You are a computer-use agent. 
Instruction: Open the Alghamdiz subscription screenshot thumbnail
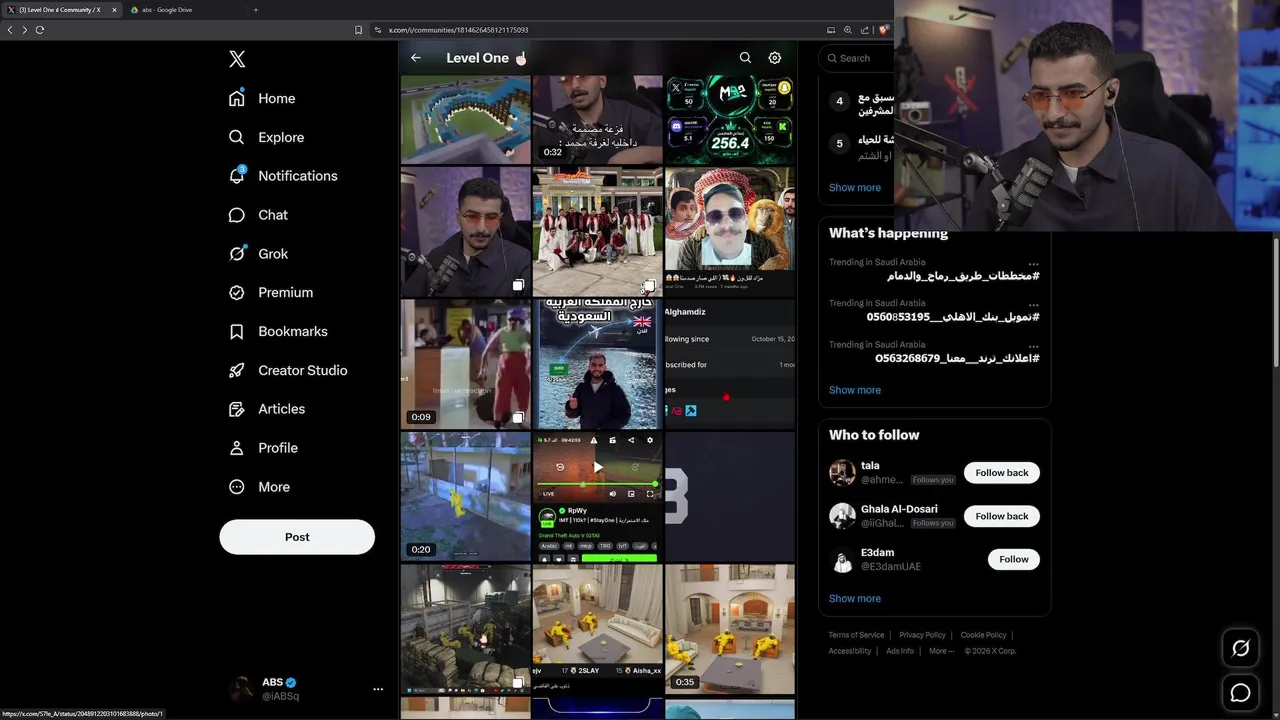pyautogui.click(x=730, y=364)
